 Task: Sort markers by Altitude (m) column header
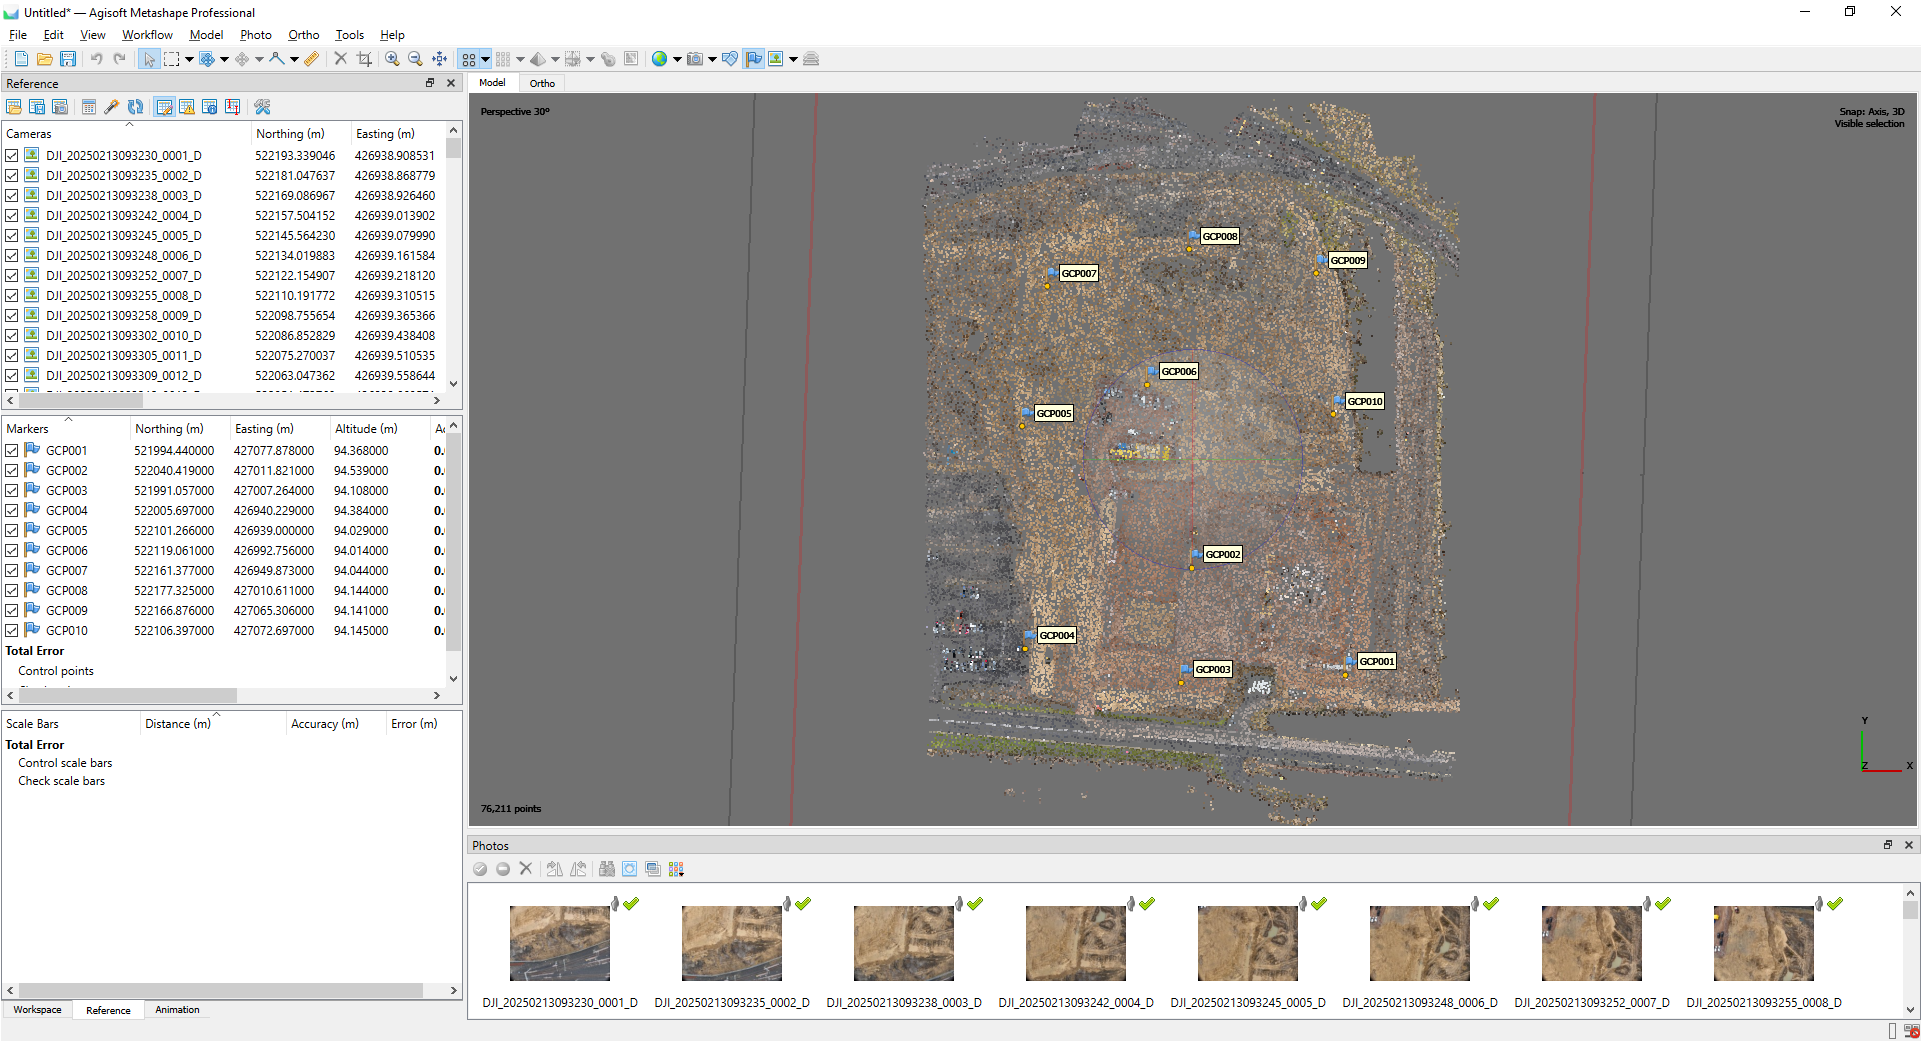pos(378,429)
